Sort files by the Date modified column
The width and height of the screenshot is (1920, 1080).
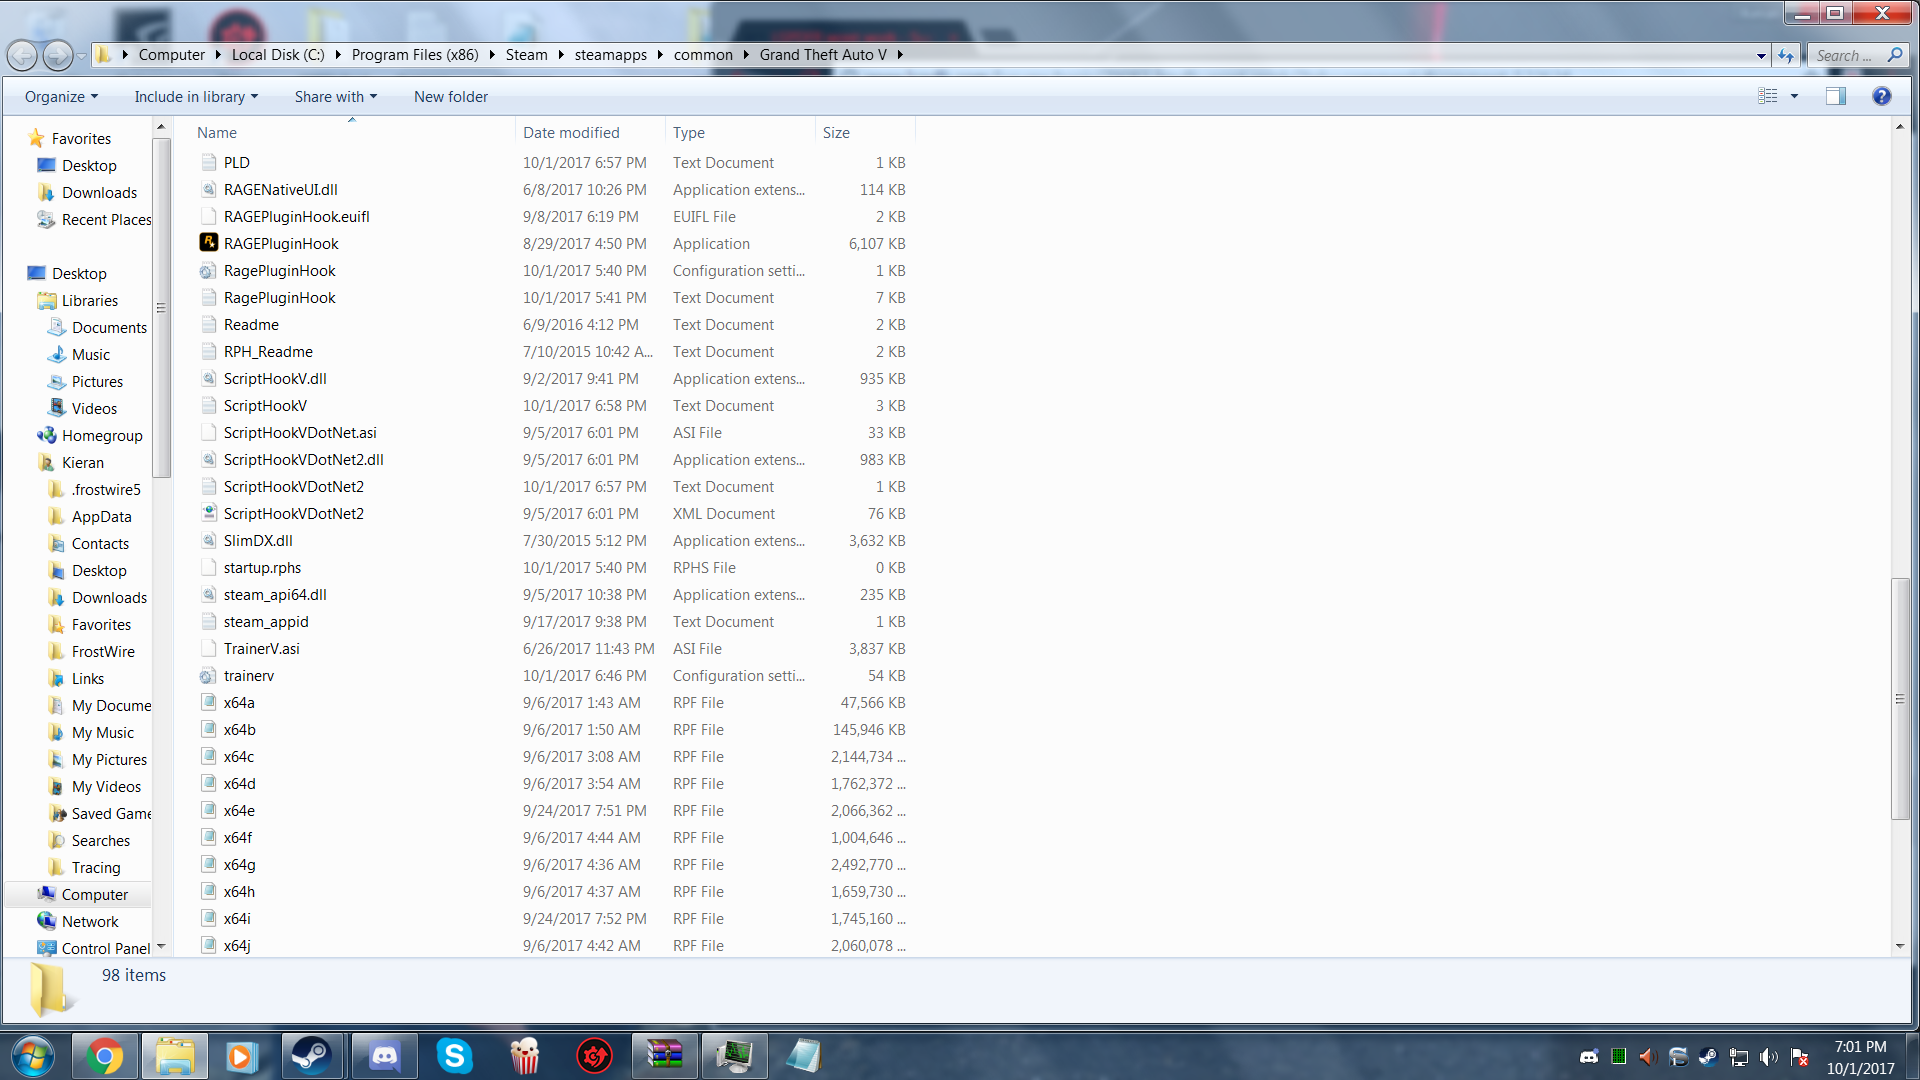point(571,133)
